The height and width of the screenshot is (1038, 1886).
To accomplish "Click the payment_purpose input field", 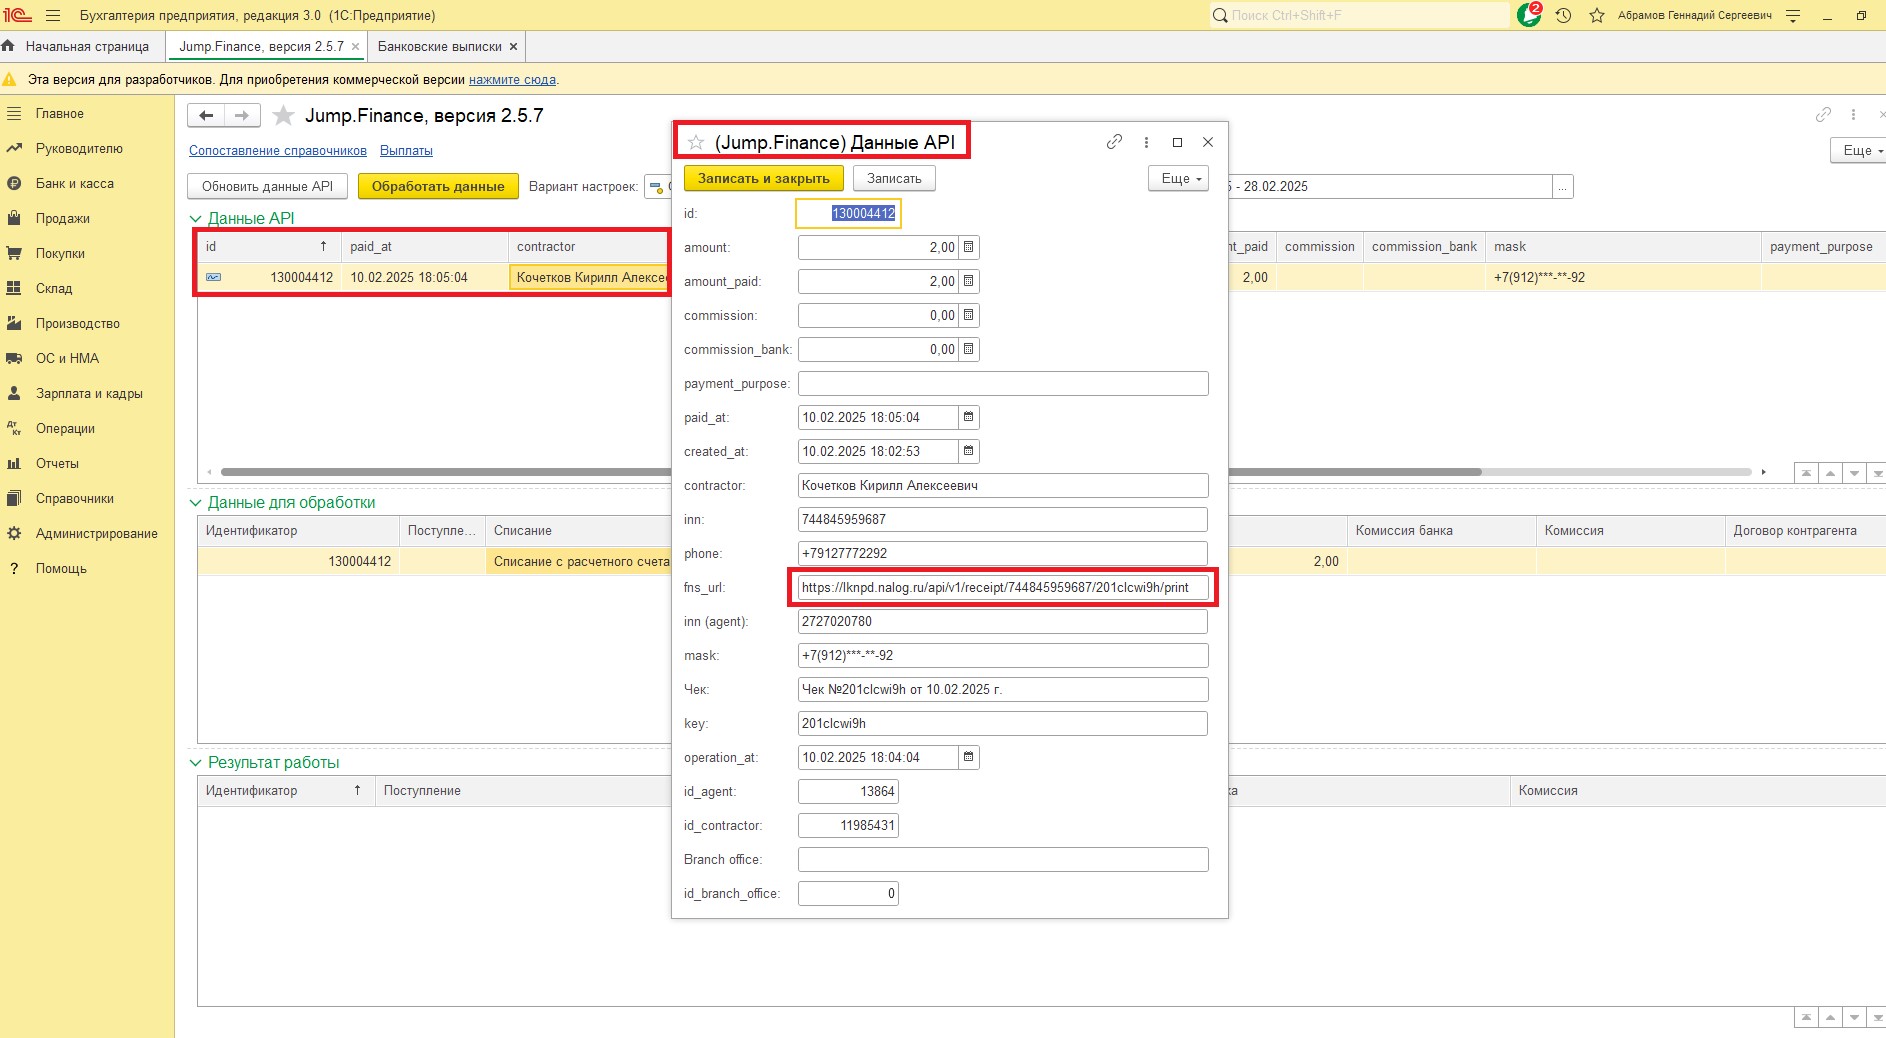I will pos(1002,383).
